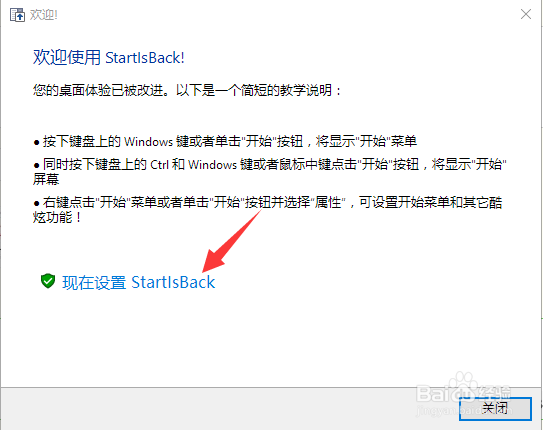The width and height of the screenshot is (543, 430).
Task: Click the Baidu 经验 watermark logo
Action: 464,393
